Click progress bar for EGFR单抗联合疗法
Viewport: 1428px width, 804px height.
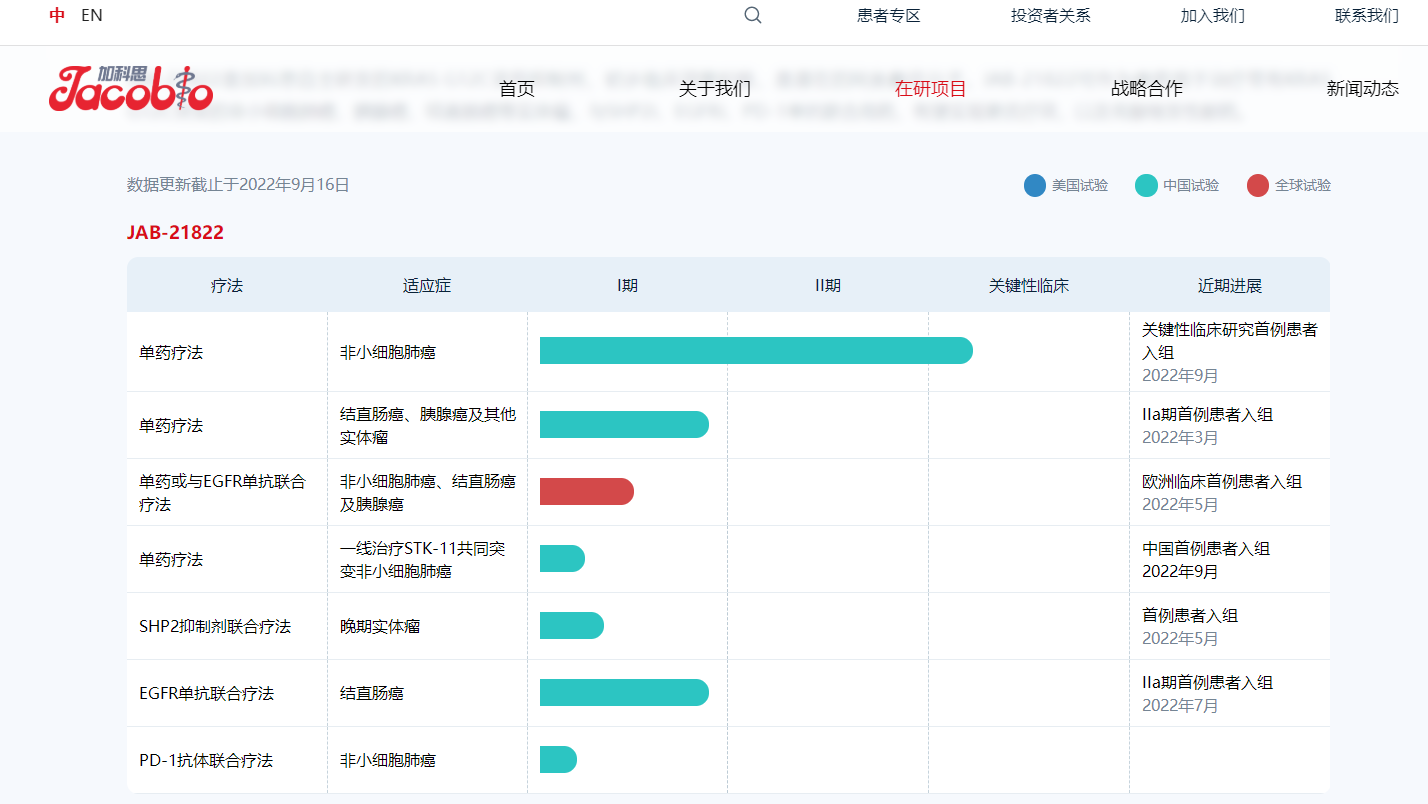(624, 692)
